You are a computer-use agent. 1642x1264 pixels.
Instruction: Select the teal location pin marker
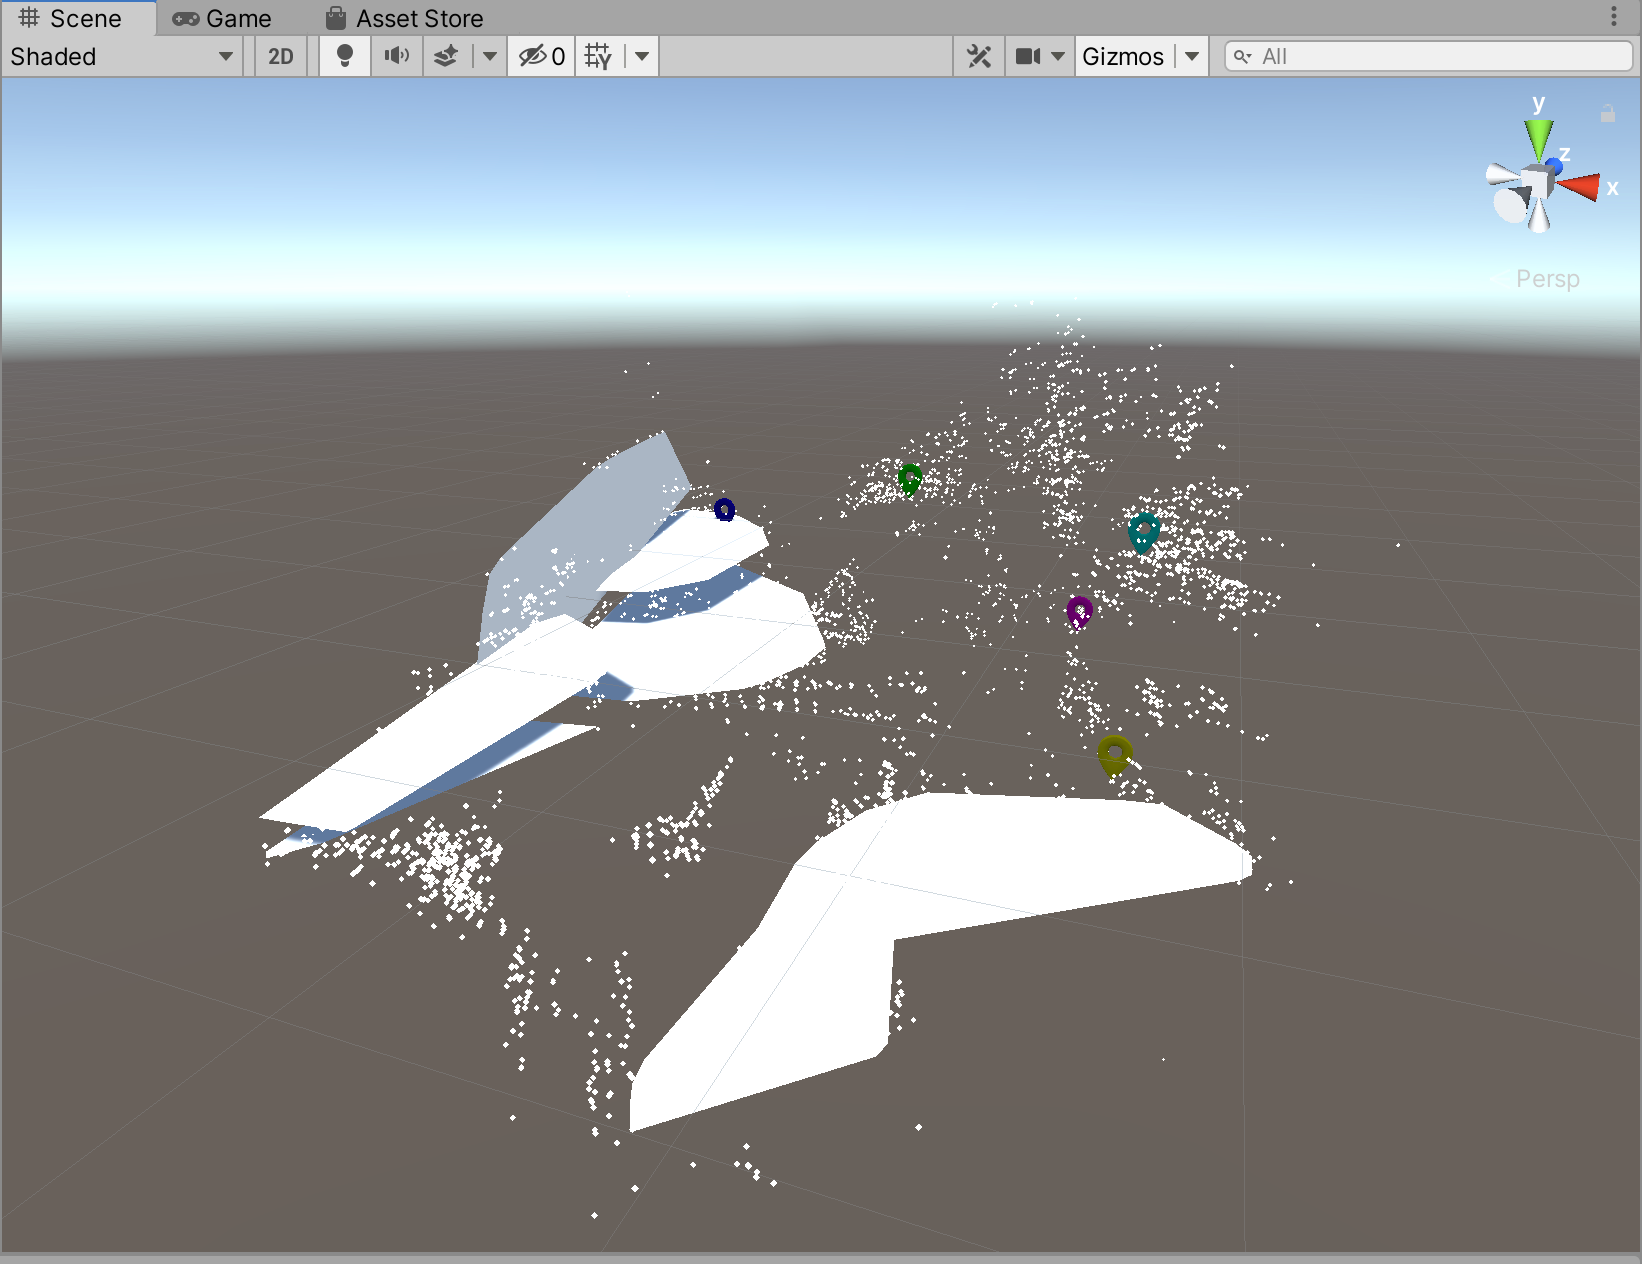click(1144, 533)
